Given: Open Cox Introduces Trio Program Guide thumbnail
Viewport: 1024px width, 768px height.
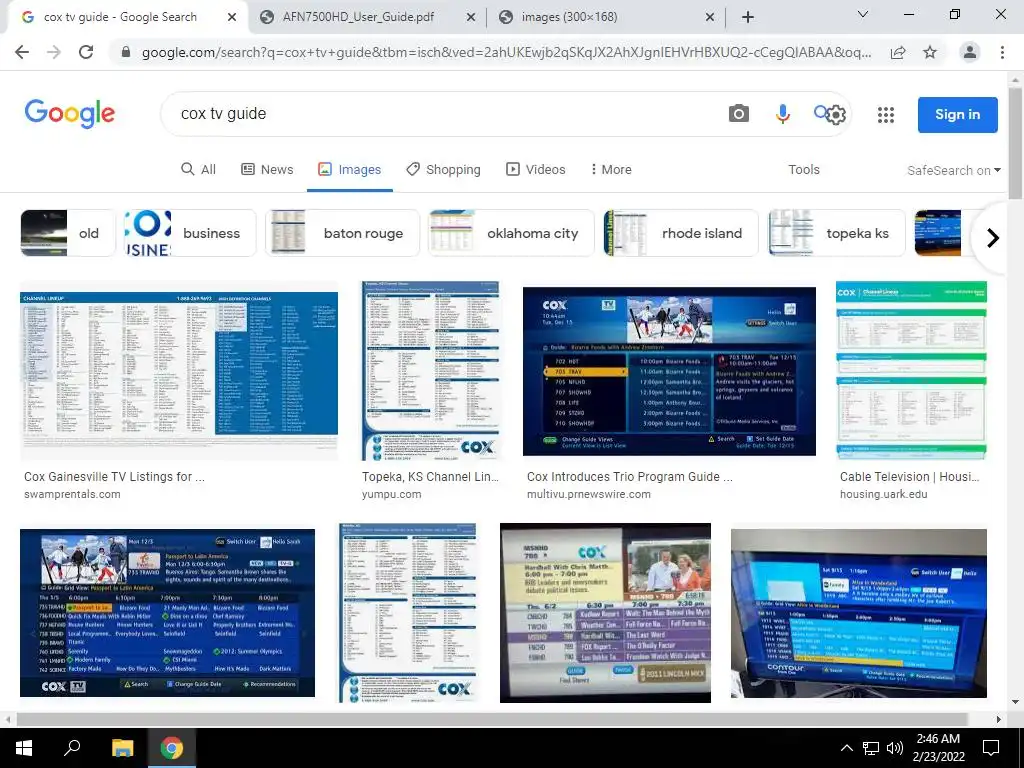Looking at the screenshot, I should pos(669,372).
